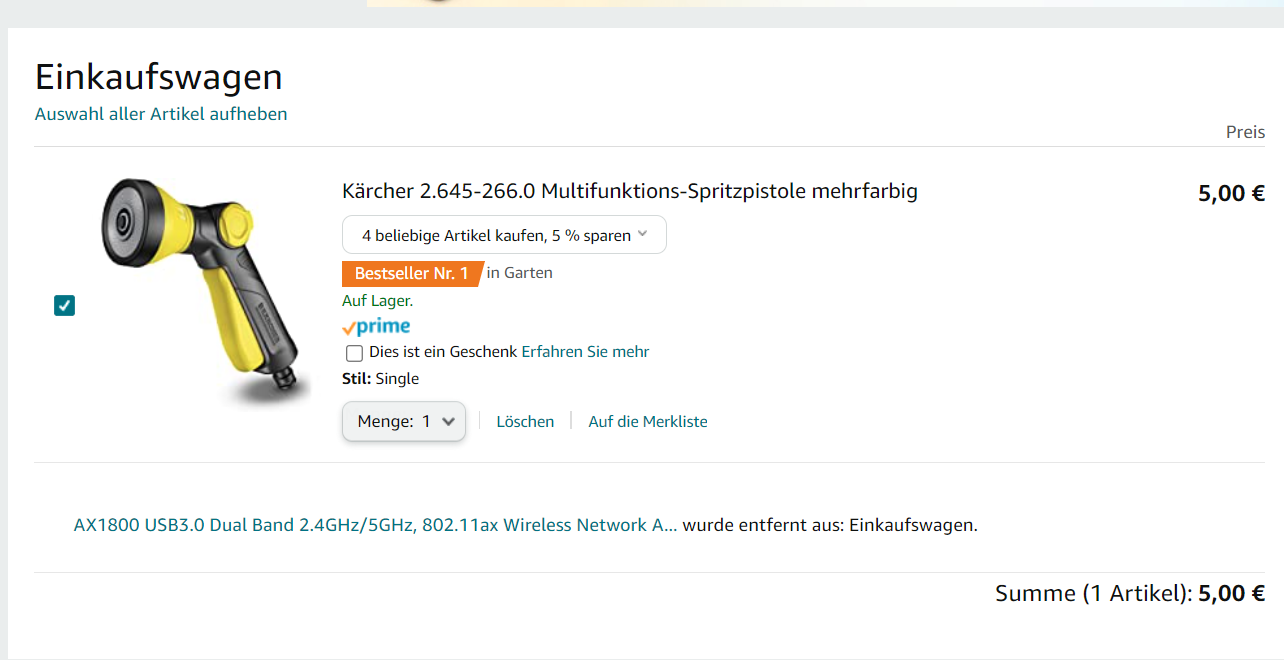Click 'Erfahren Sie mehr' about gifts
This screenshot has width=1284, height=660.
tap(585, 352)
